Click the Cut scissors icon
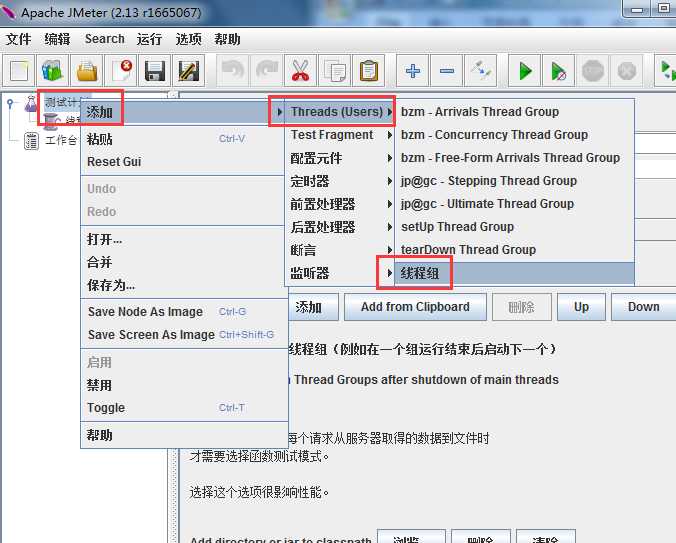 (300, 71)
